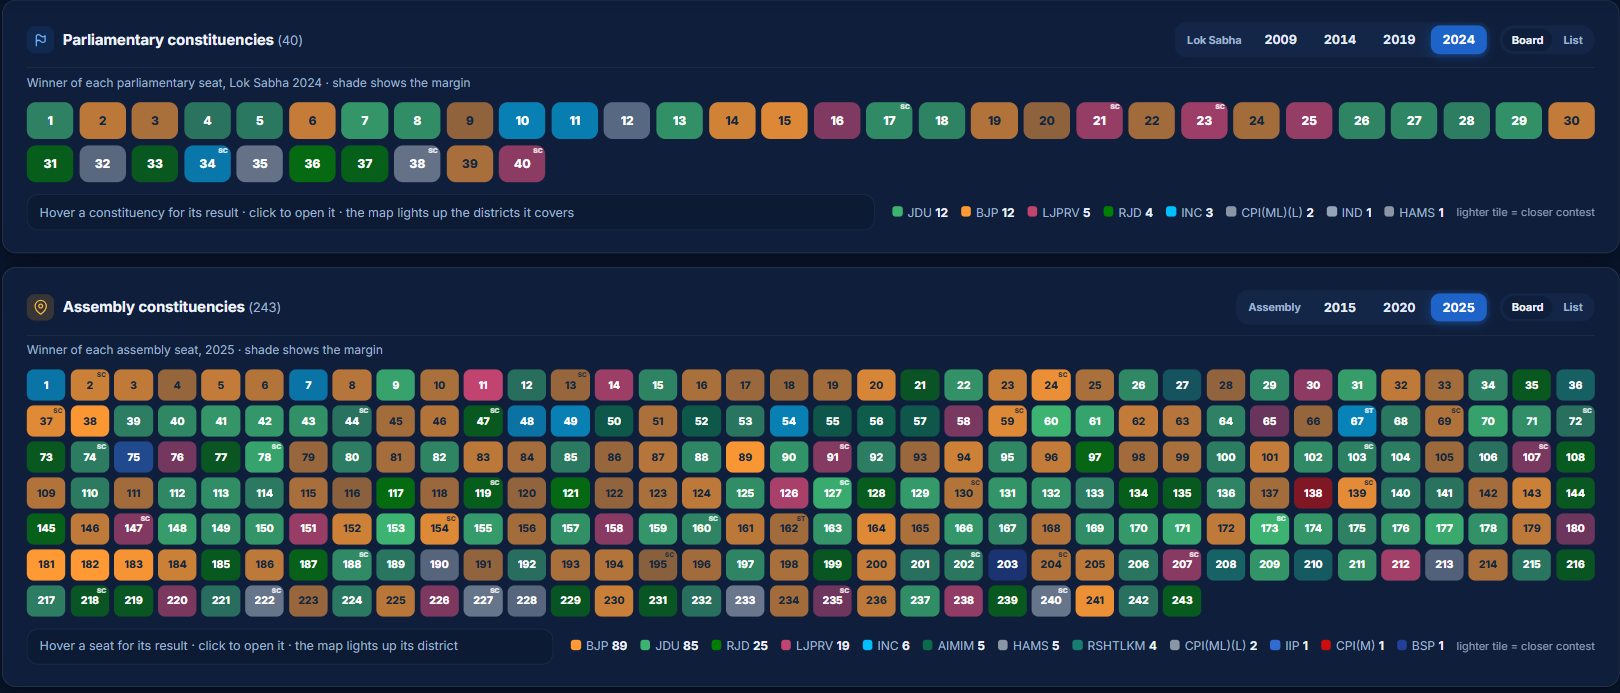This screenshot has width=1620, height=693.
Task: Select the 2024 Lok Sabha year
Action: [1458, 40]
